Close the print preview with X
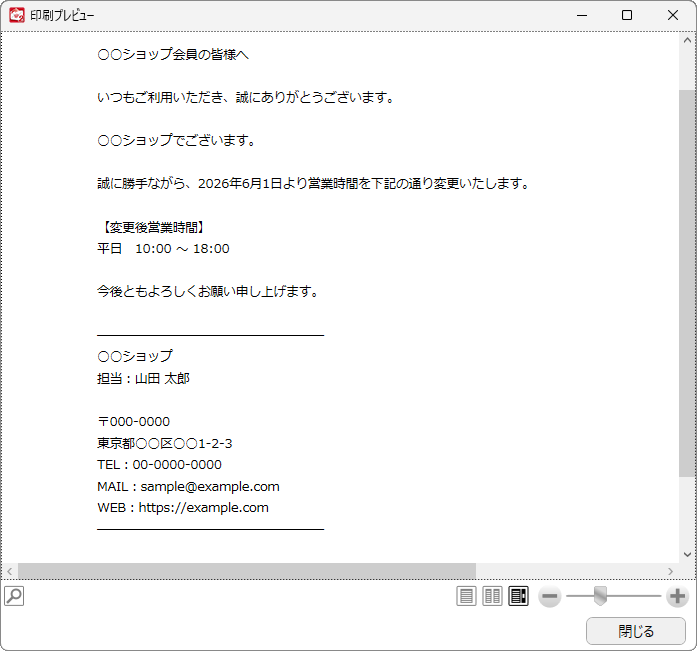697x651 pixels. (673, 15)
